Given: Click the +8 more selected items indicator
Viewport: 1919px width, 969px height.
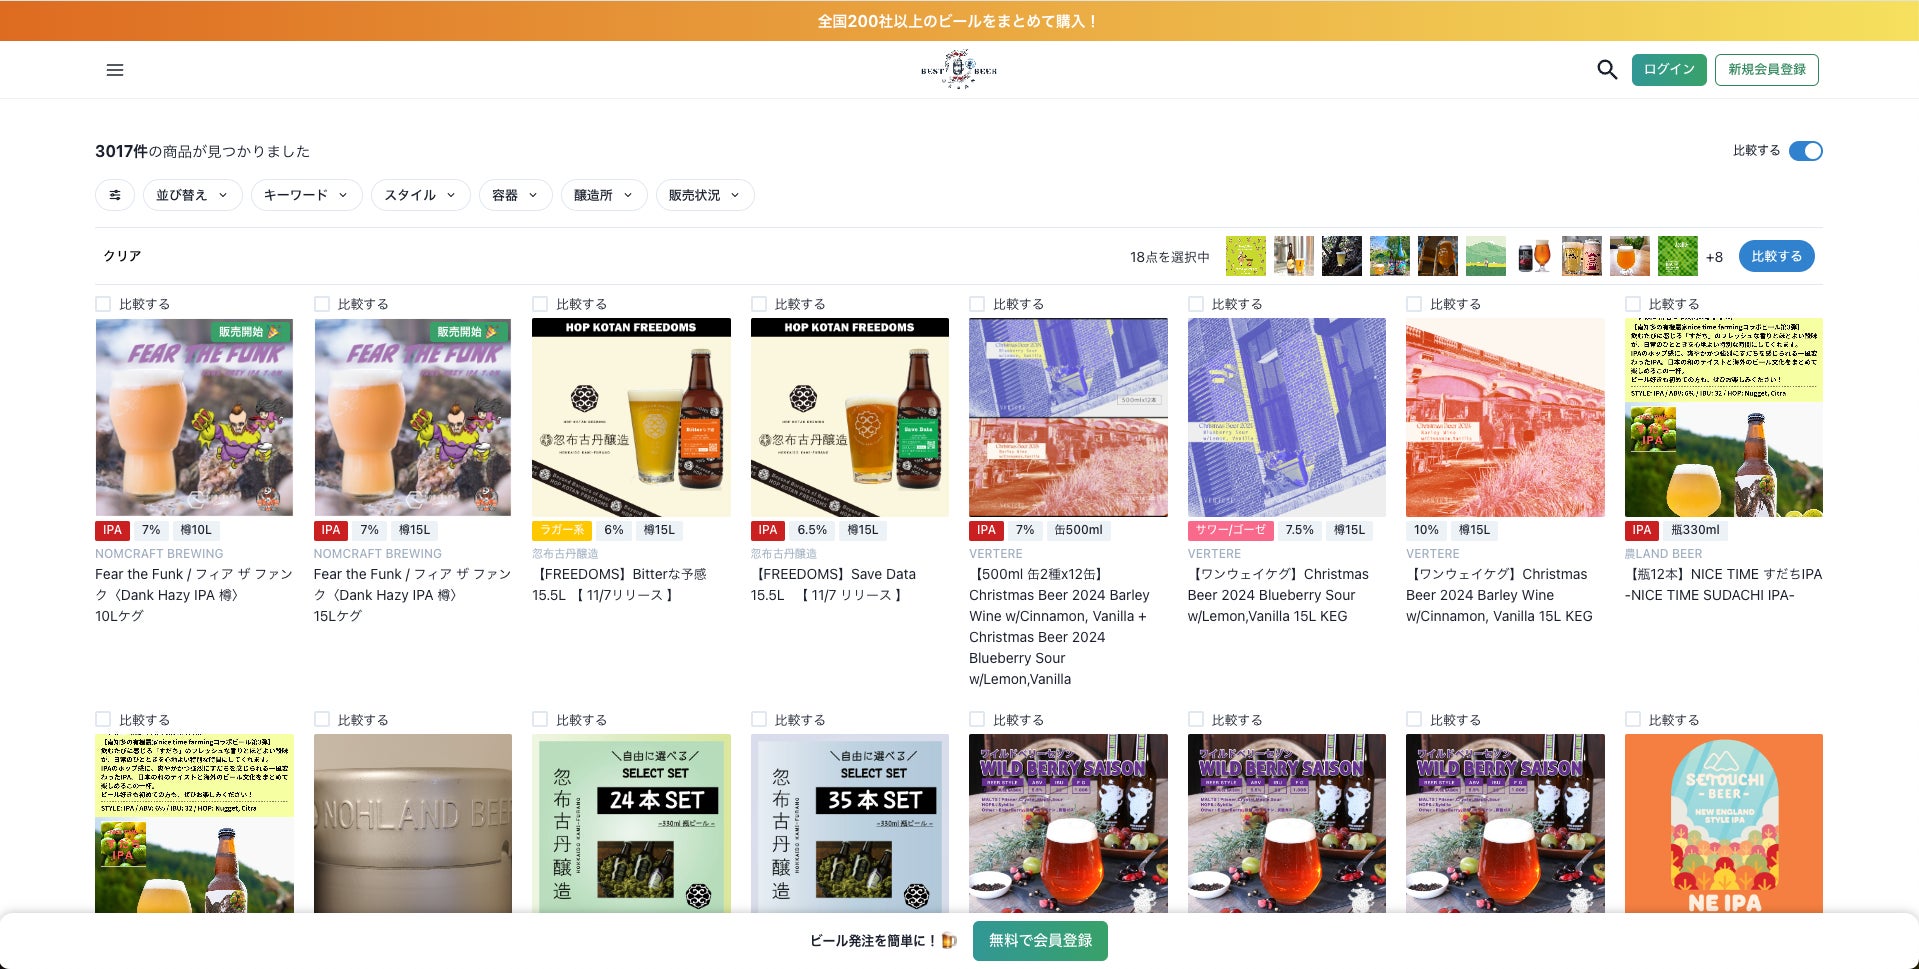Looking at the screenshot, I should click(1714, 257).
